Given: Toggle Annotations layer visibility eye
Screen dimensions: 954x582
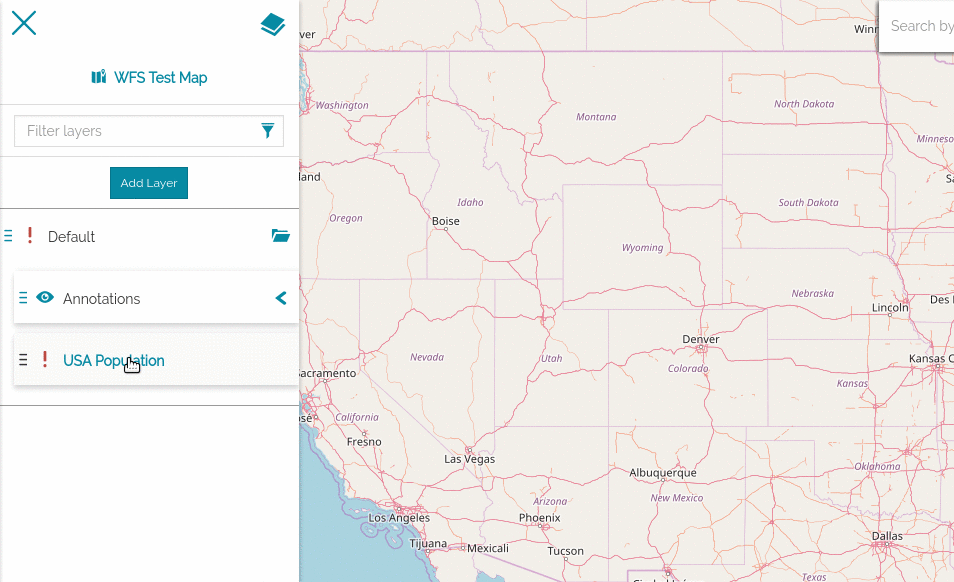Looking at the screenshot, I should tap(45, 297).
